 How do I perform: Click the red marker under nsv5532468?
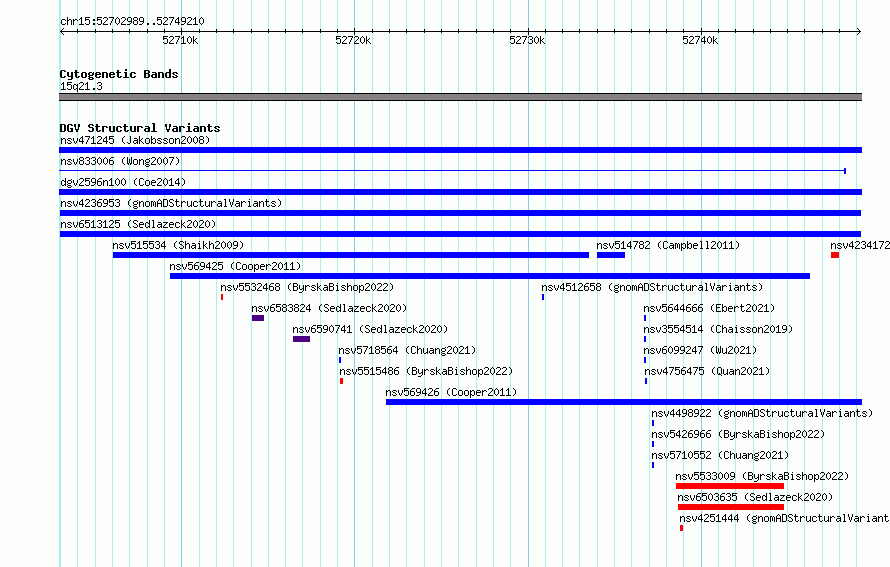click(x=222, y=297)
